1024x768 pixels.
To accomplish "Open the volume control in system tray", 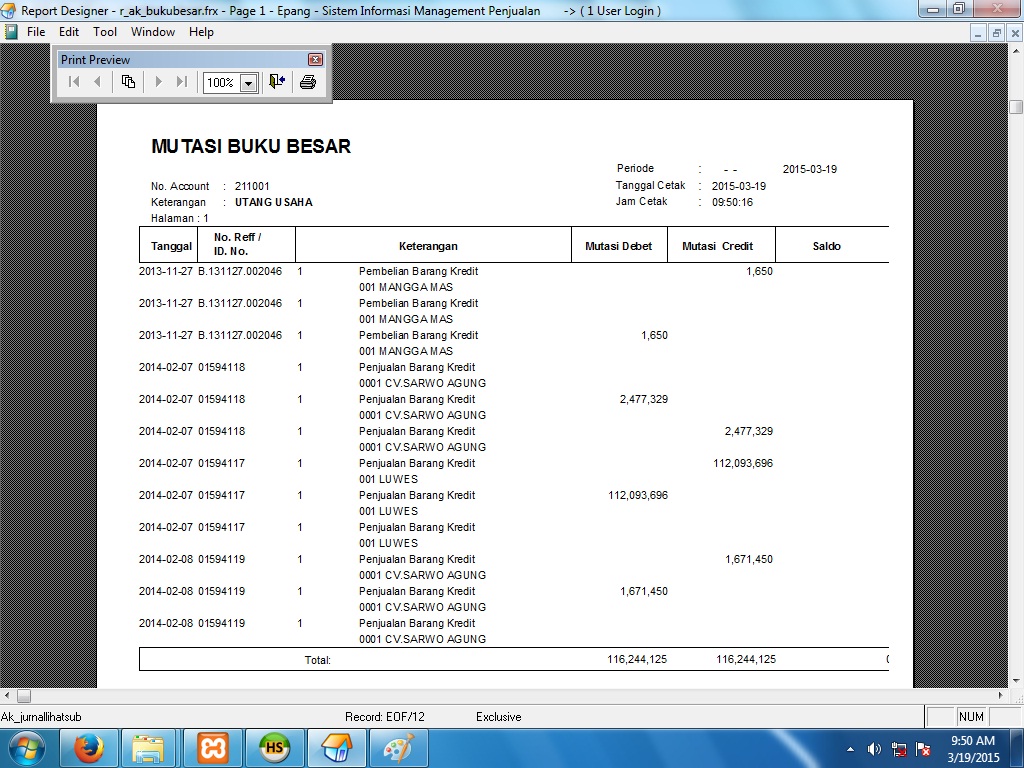I will [x=874, y=749].
